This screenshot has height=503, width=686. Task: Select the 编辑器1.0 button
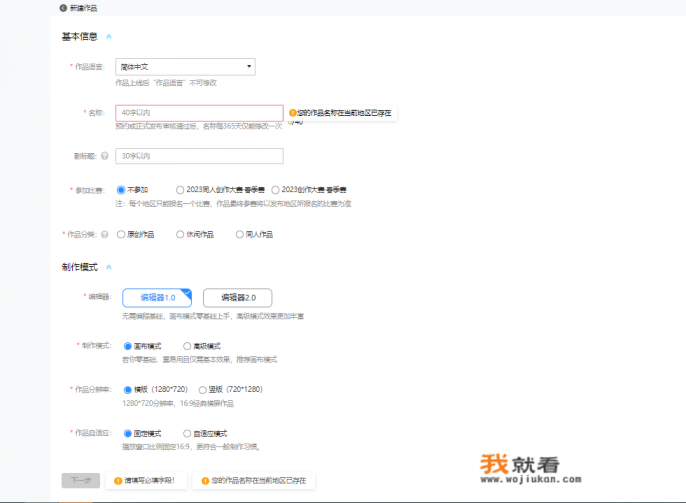[x=157, y=298]
